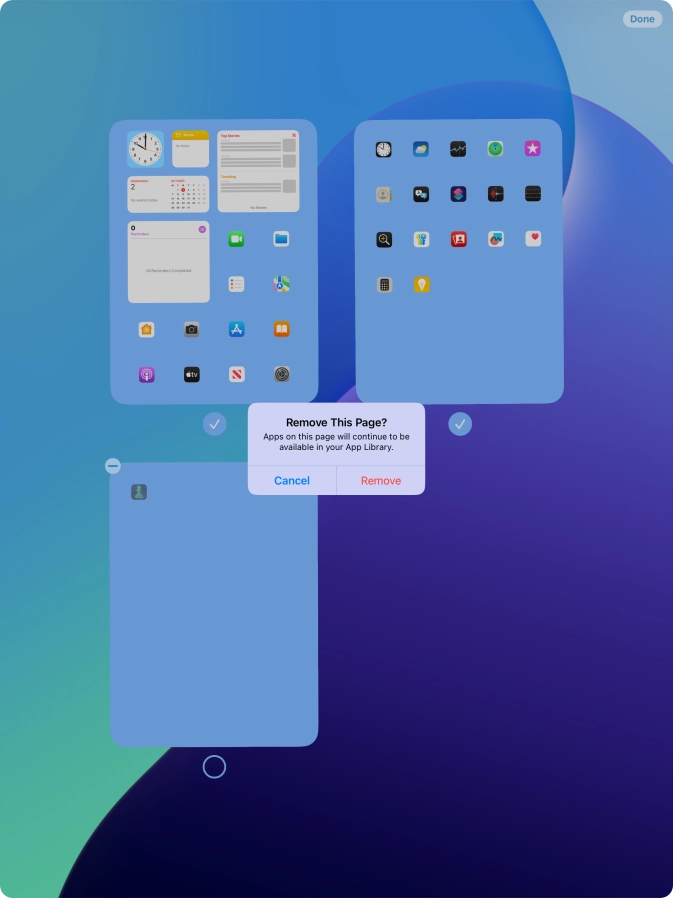Screen dimensions: 673x898
Task: Tap the FaceTime app icon
Action: click(236, 239)
